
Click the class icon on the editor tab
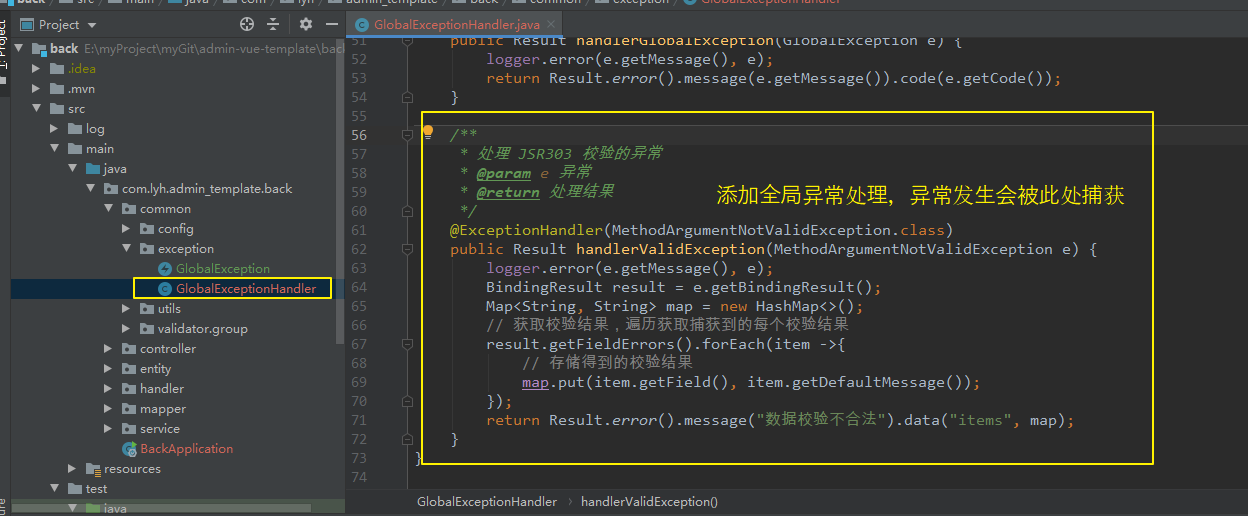(x=362, y=24)
